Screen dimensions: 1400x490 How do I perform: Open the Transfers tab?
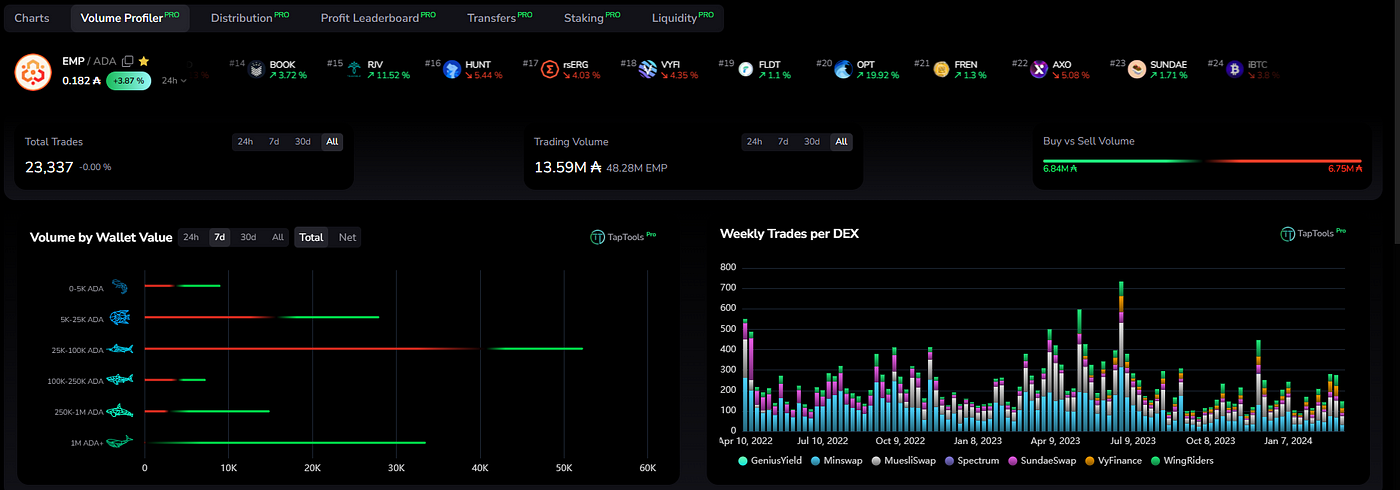coord(500,18)
